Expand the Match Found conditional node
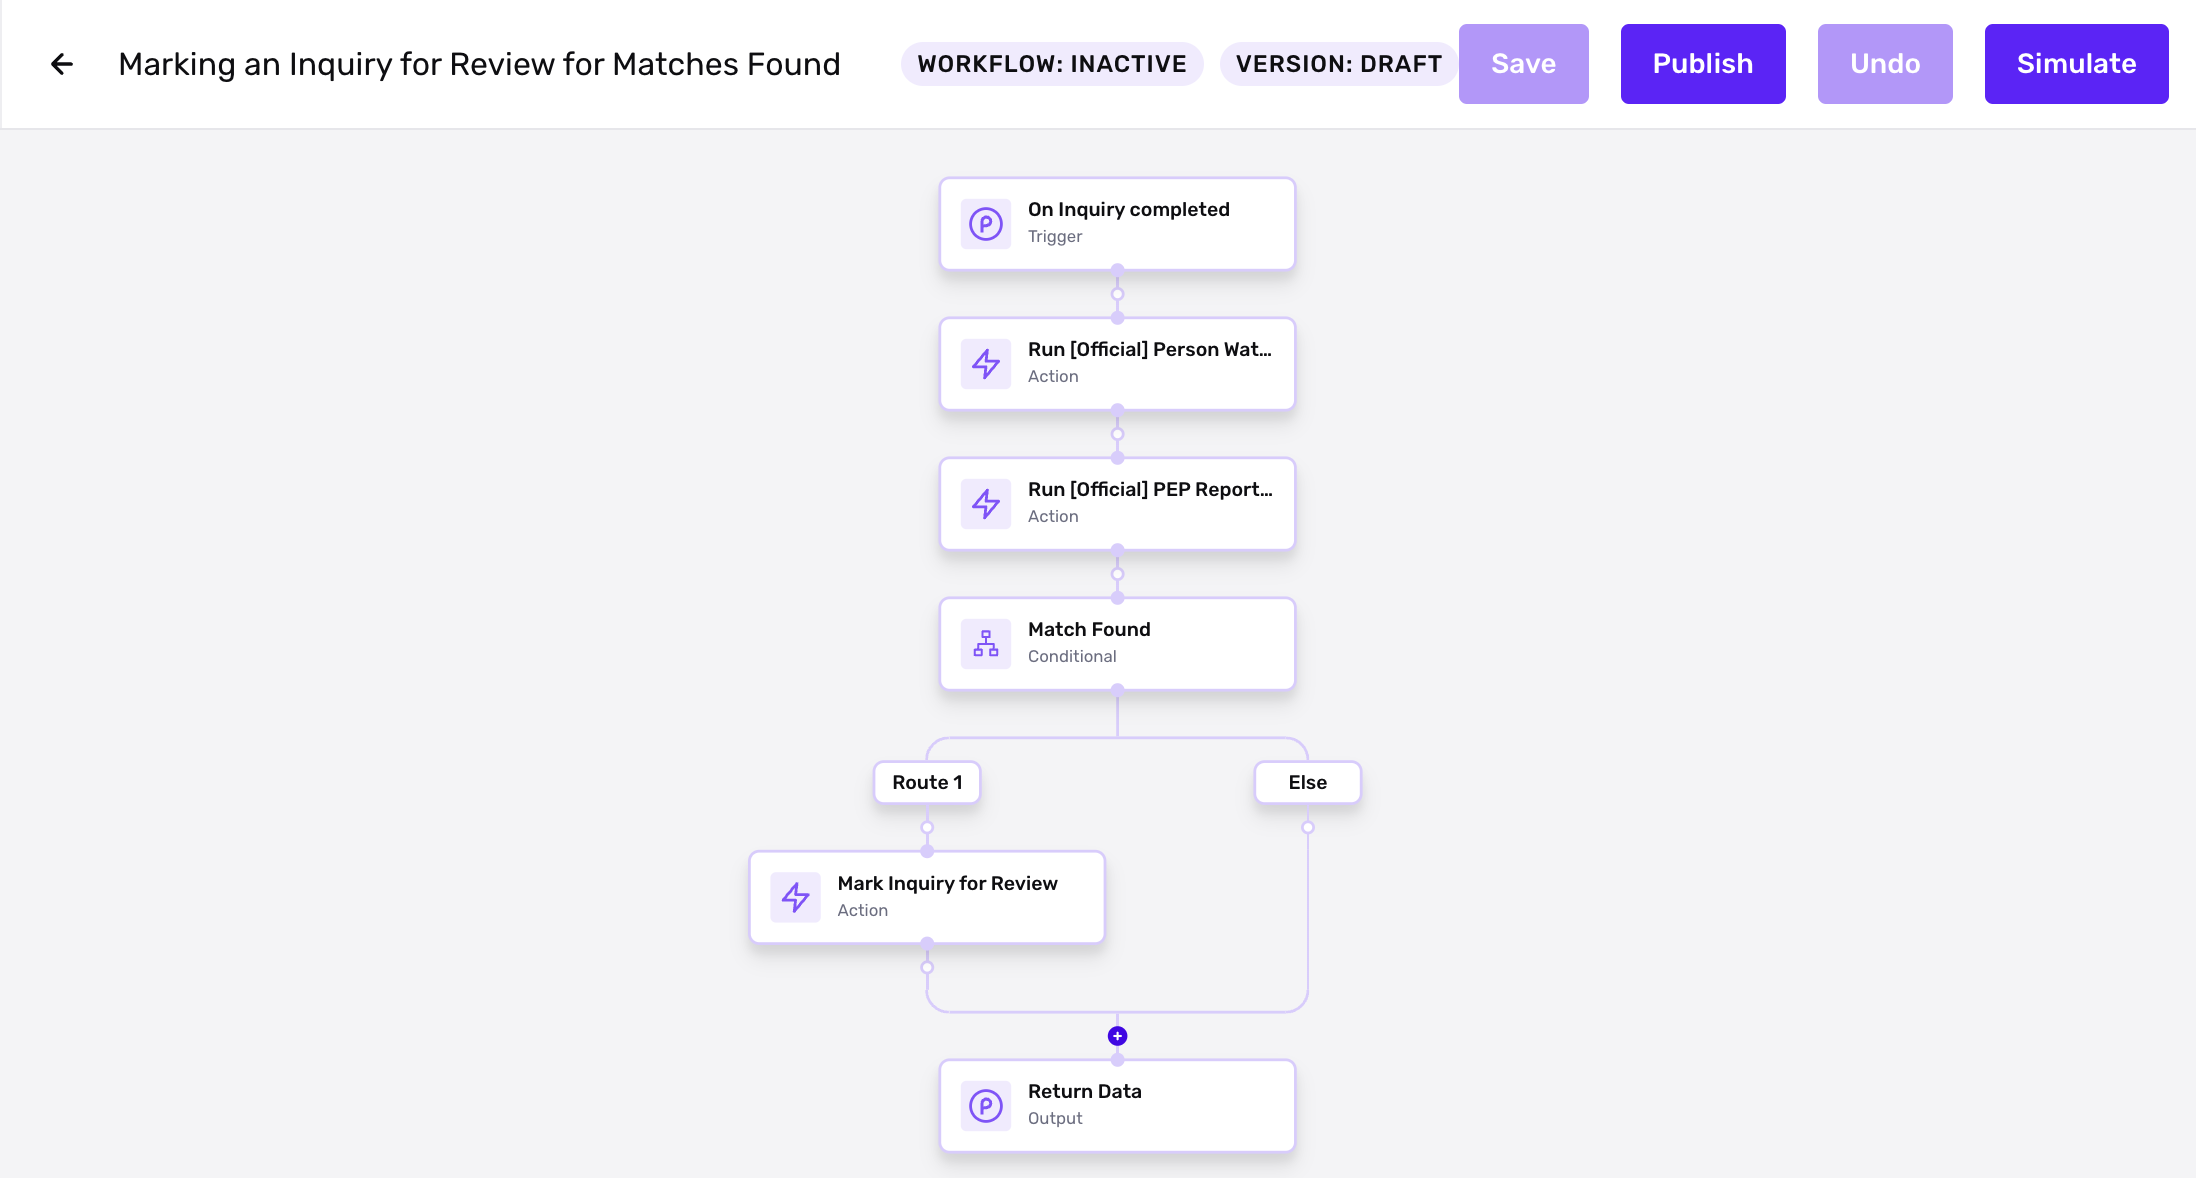Viewport: 2196px width, 1178px height. (x=1117, y=643)
